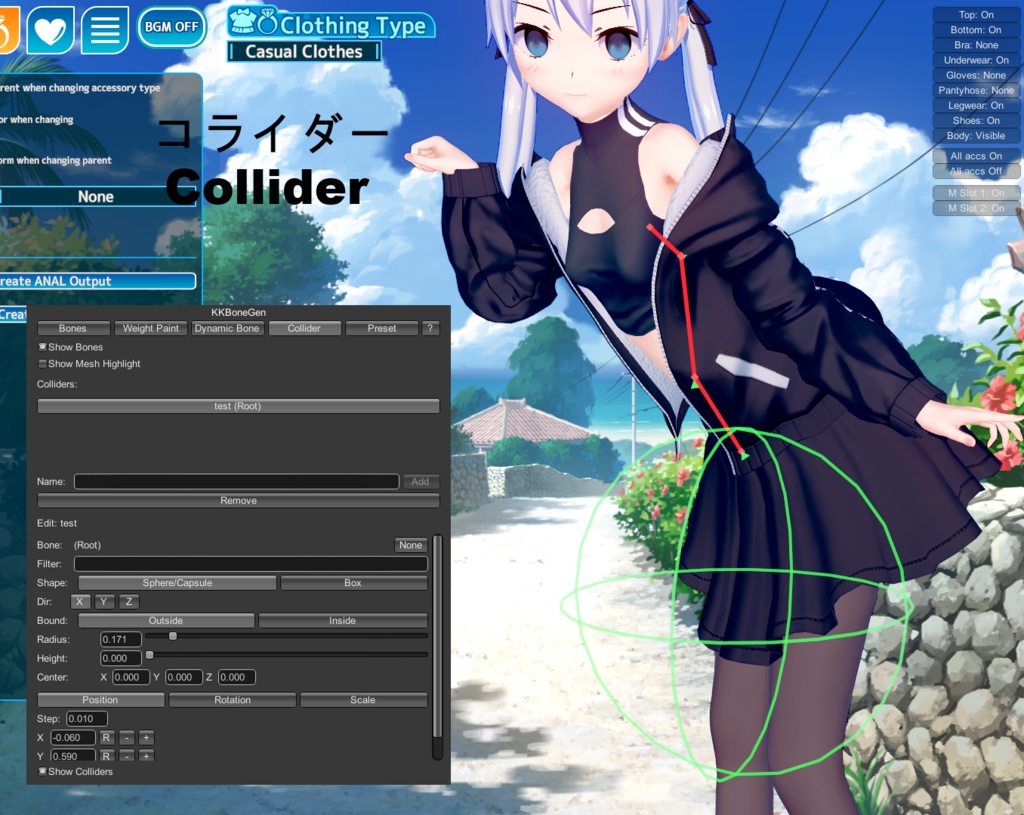The image size is (1024, 815).
Task: Adjust the Height slider handle
Action: 150,655
